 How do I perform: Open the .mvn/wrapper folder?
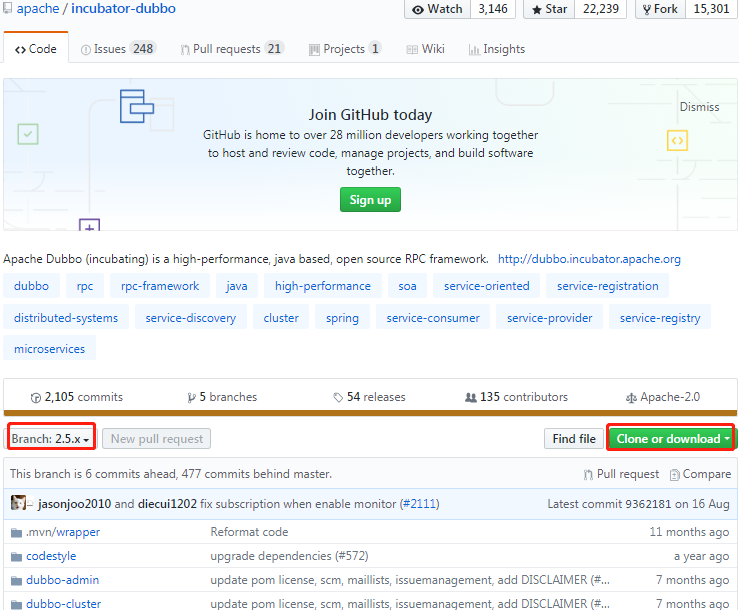pyautogui.click(x=63, y=532)
